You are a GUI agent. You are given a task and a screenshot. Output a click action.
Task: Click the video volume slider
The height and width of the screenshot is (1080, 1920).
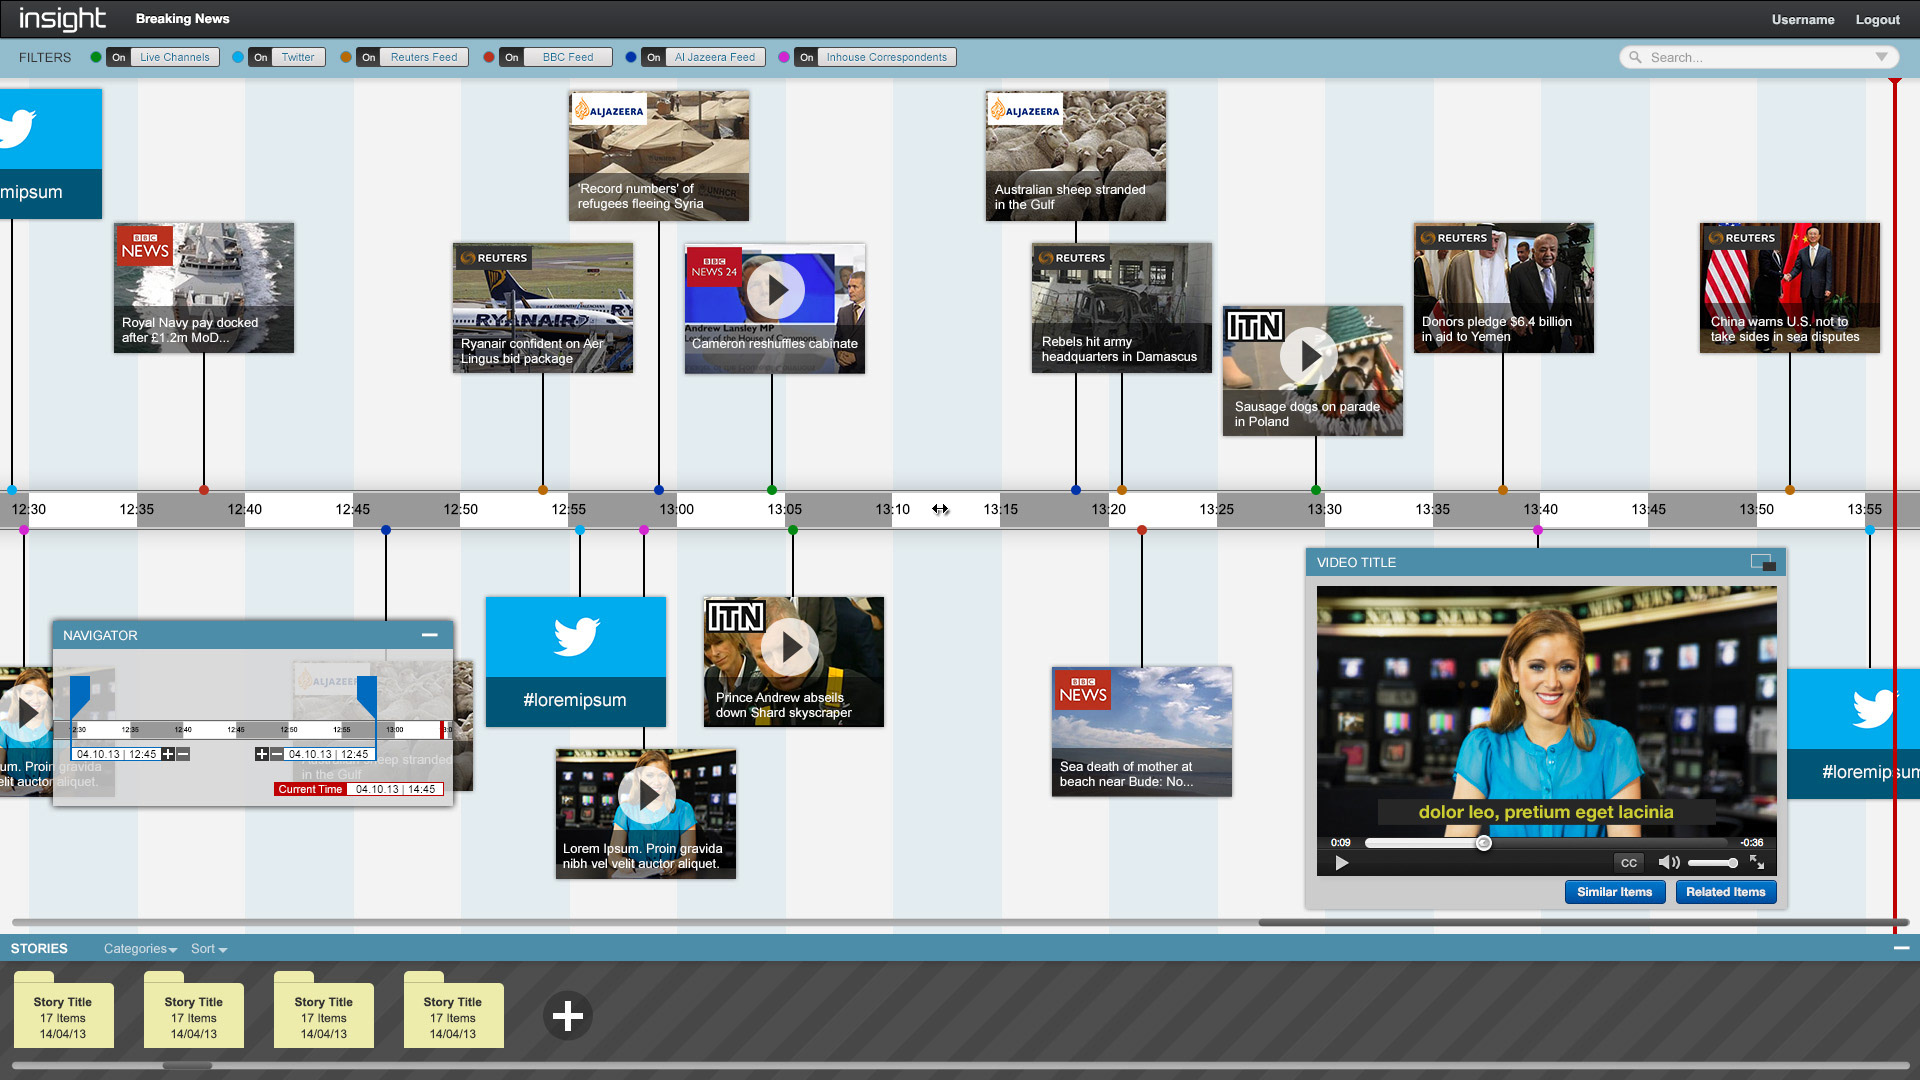(x=1713, y=862)
